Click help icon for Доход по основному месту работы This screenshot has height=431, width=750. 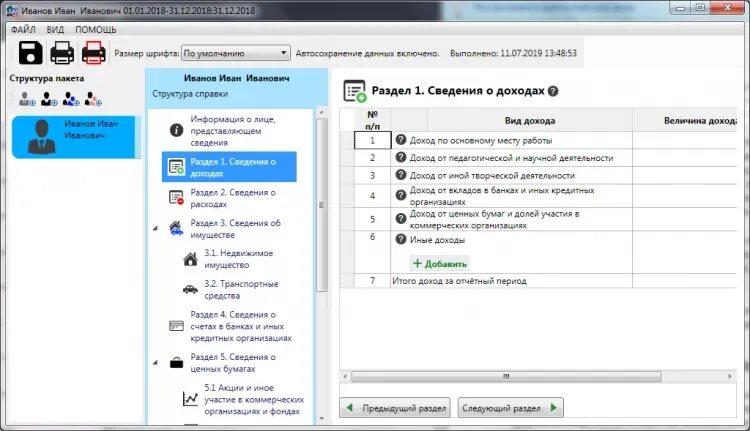[401, 140]
